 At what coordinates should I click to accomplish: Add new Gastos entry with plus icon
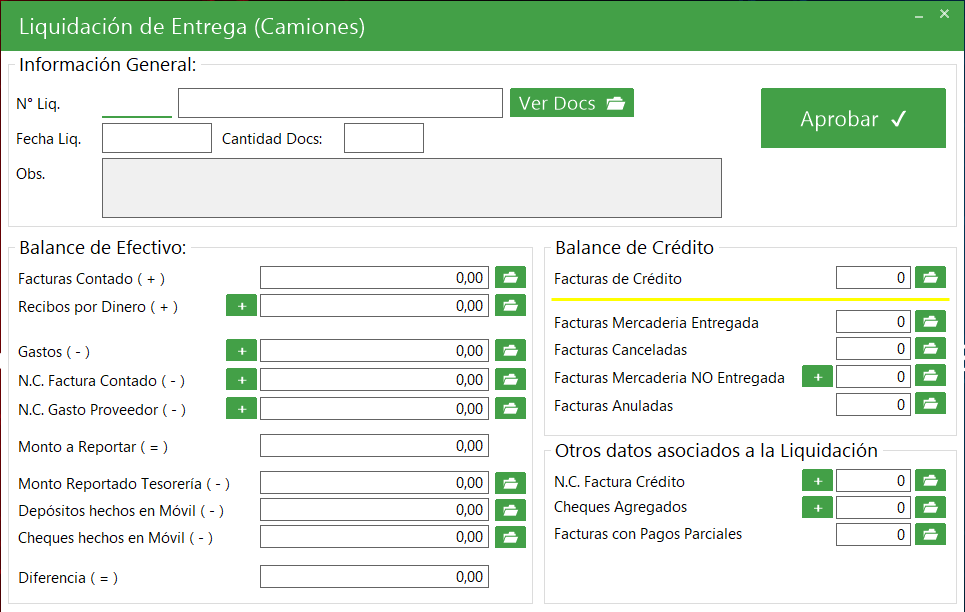241,351
